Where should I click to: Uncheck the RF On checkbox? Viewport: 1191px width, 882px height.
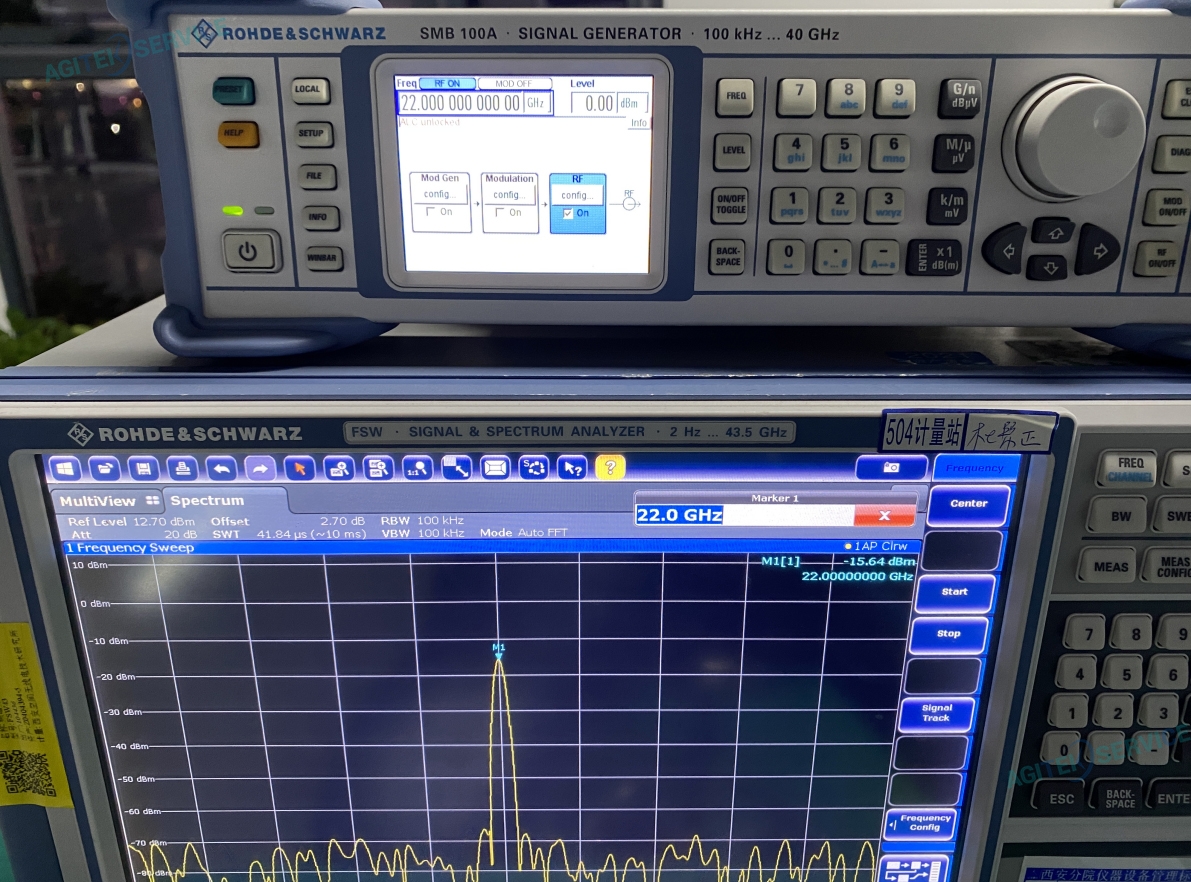[x=568, y=213]
